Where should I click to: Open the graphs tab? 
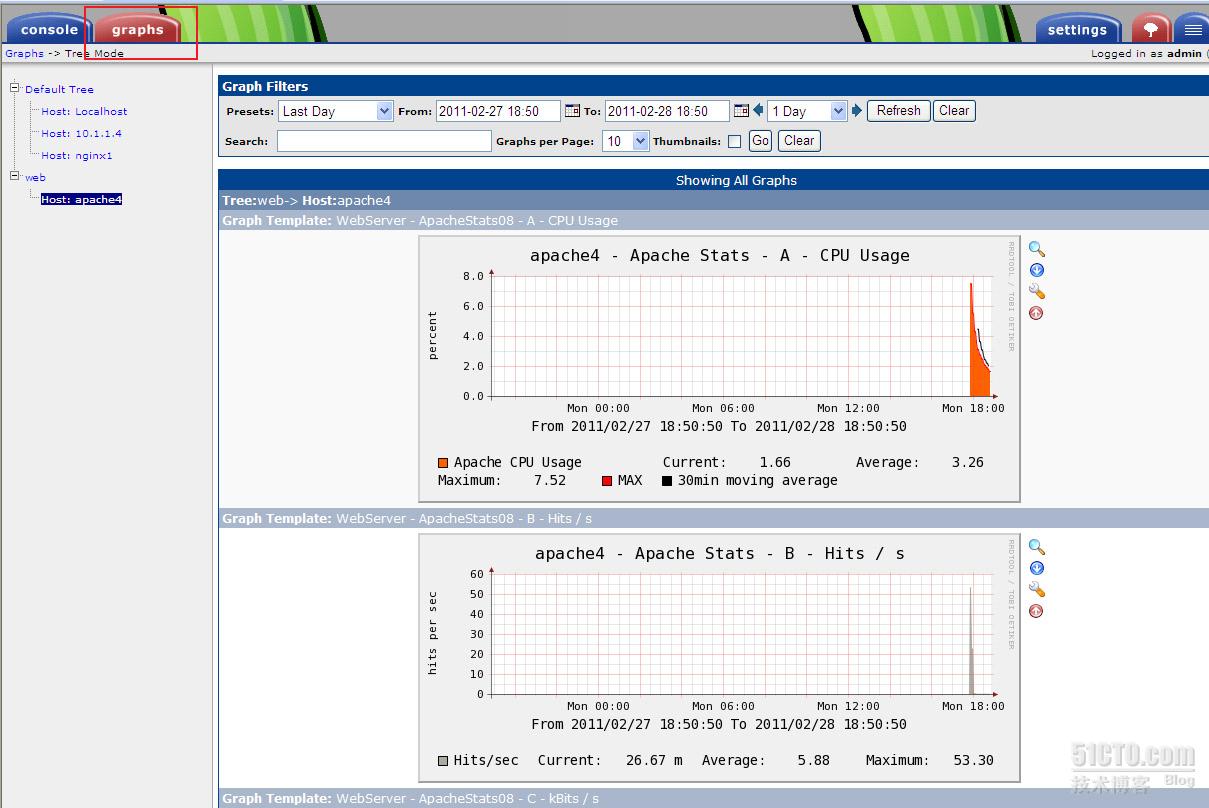tap(138, 29)
